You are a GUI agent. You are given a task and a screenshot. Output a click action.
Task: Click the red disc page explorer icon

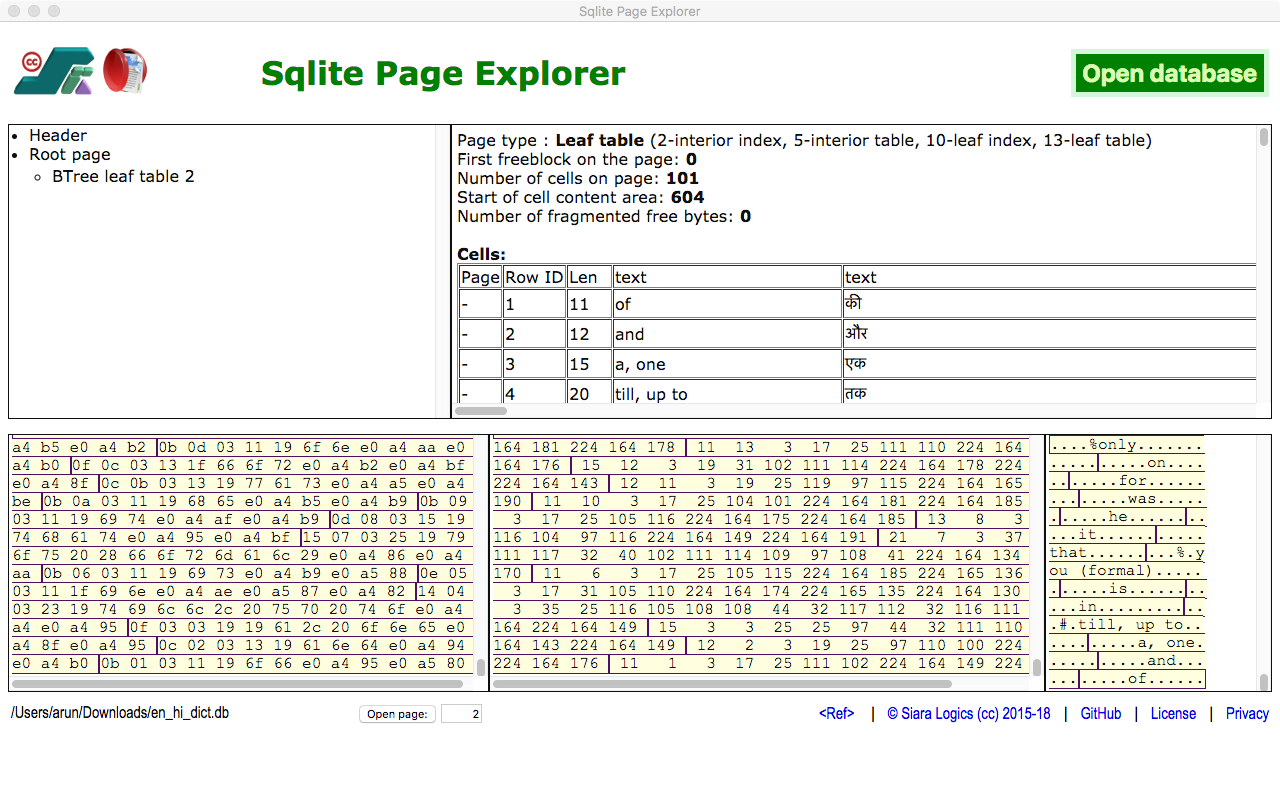[125, 70]
